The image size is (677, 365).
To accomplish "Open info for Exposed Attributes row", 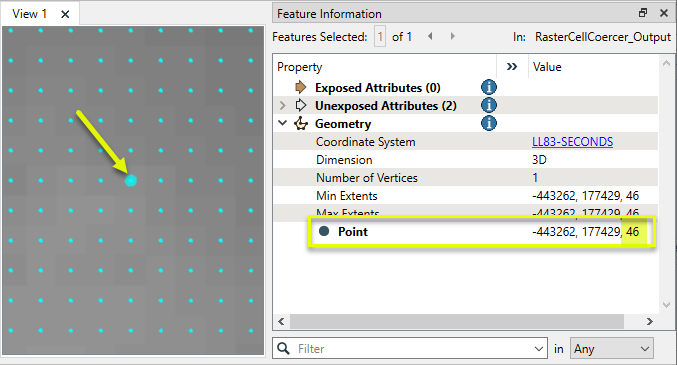I will pos(489,87).
